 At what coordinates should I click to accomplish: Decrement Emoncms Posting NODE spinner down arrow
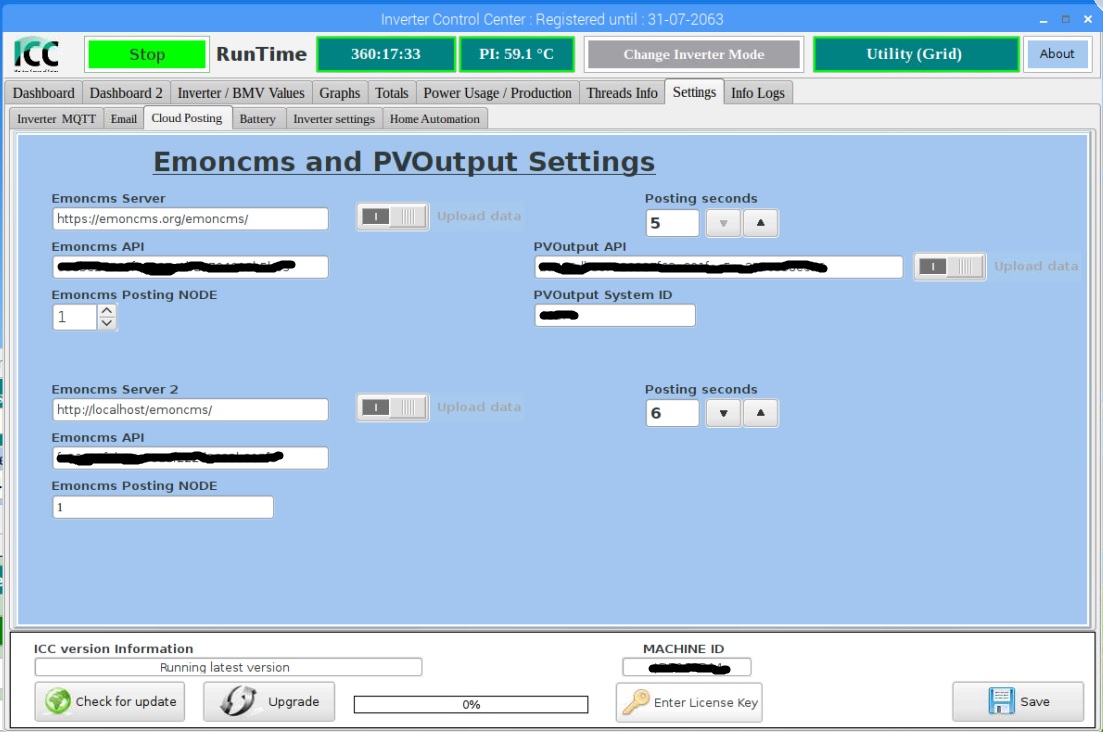pyautogui.click(x=106, y=323)
